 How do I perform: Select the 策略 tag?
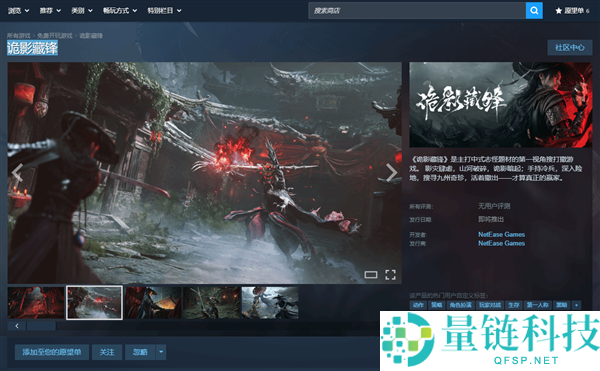pyautogui.click(x=437, y=305)
